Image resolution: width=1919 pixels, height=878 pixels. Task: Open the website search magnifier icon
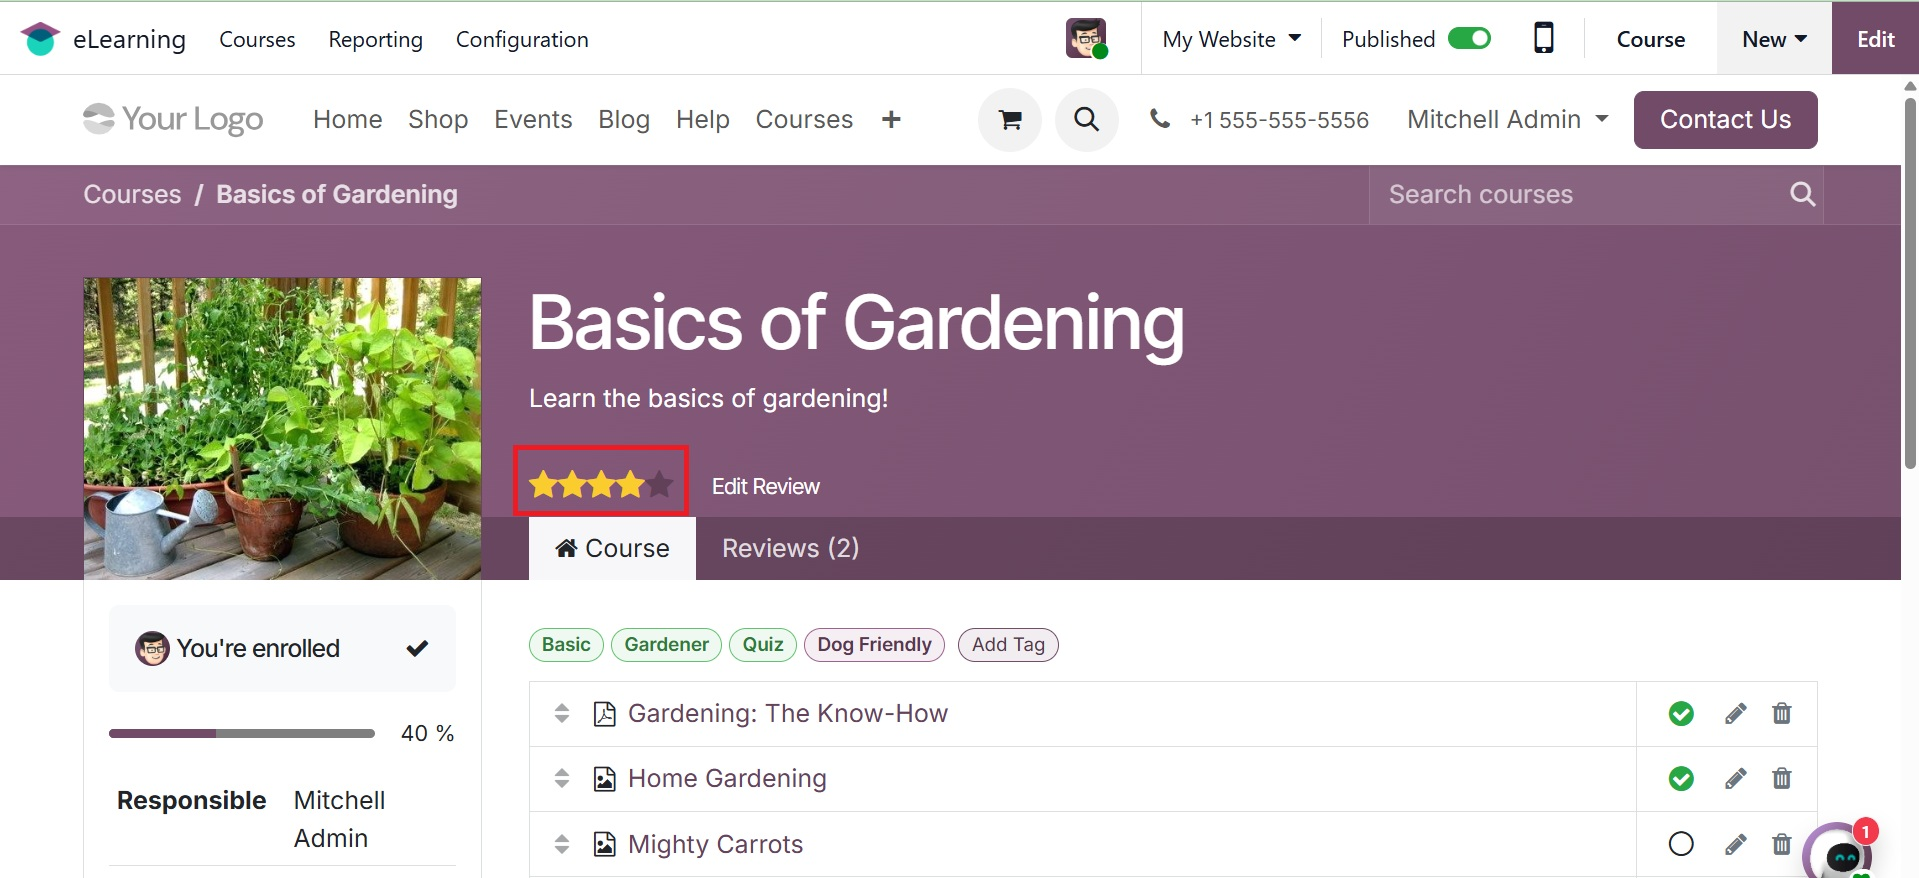click(x=1086, y=120)
